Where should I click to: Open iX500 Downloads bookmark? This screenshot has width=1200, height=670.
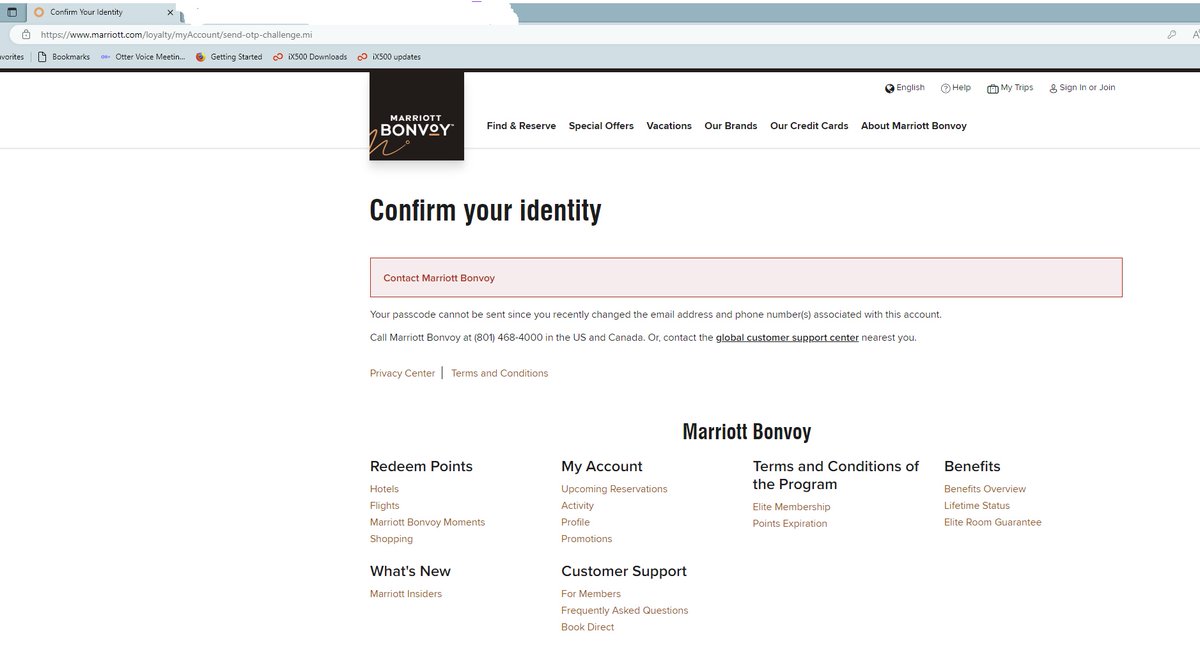(310, 57)
